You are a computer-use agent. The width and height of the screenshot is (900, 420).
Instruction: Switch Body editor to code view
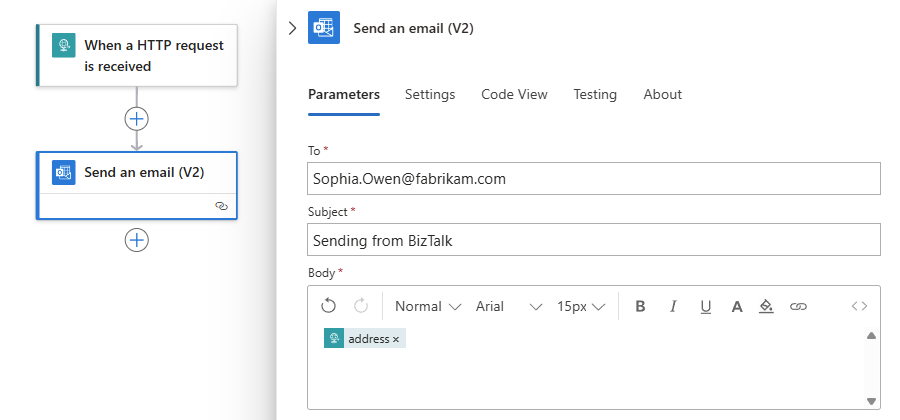pyautogui.click(x=859, y=306)
